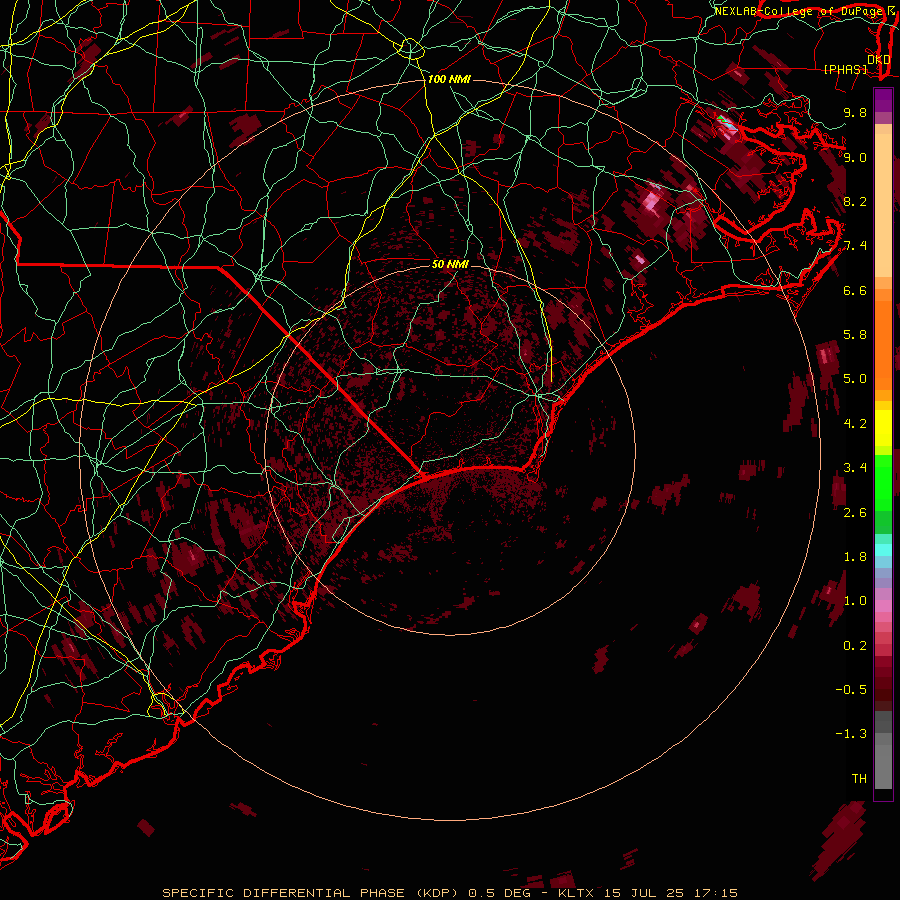This screenshot has height=900, width=900.
Task: Click the TH threshold label
Action: (859, 779)
